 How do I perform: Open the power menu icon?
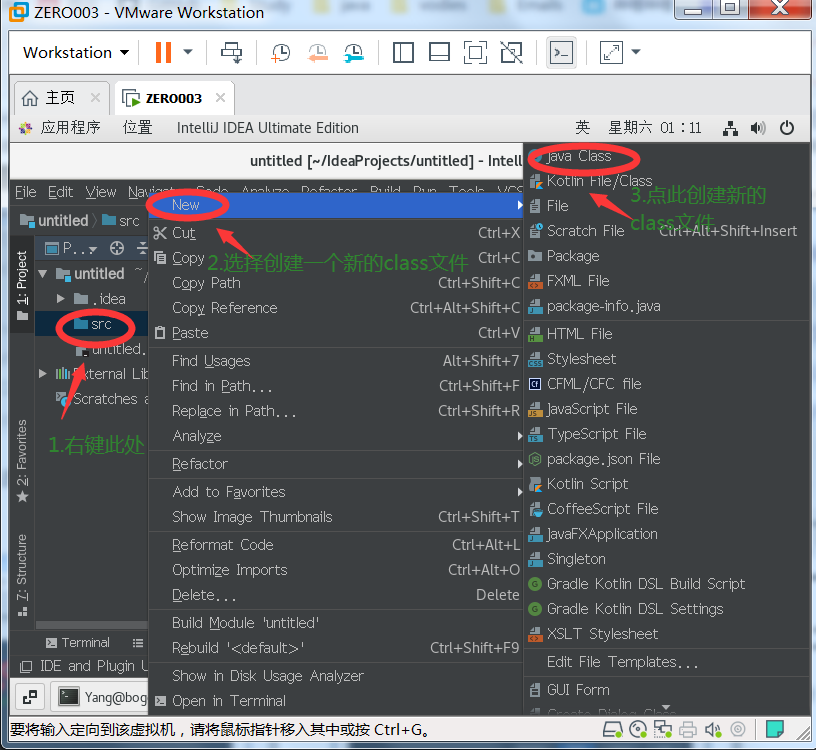(x=787, y=128)
